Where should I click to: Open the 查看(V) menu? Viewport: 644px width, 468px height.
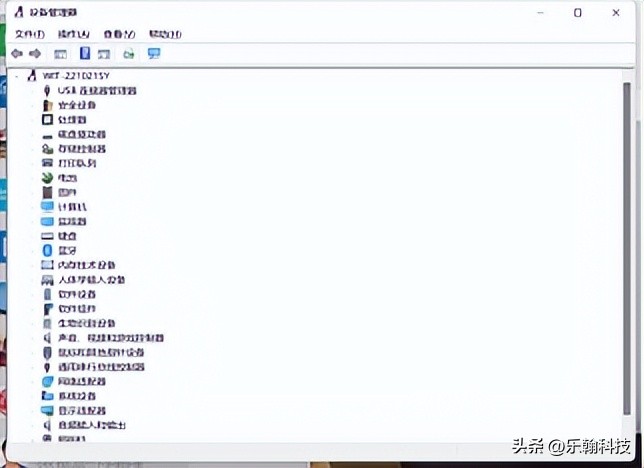tap(119, 34)
